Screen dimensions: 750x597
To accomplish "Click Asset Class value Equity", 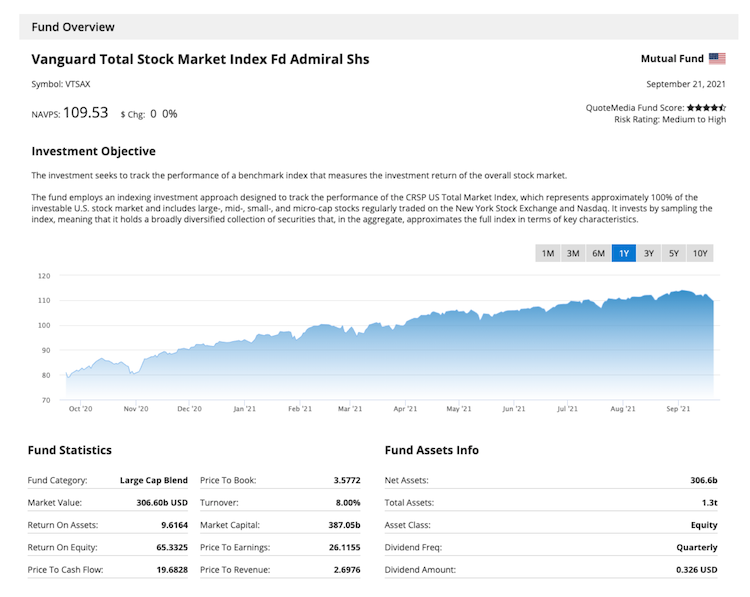I will (704, 525).
